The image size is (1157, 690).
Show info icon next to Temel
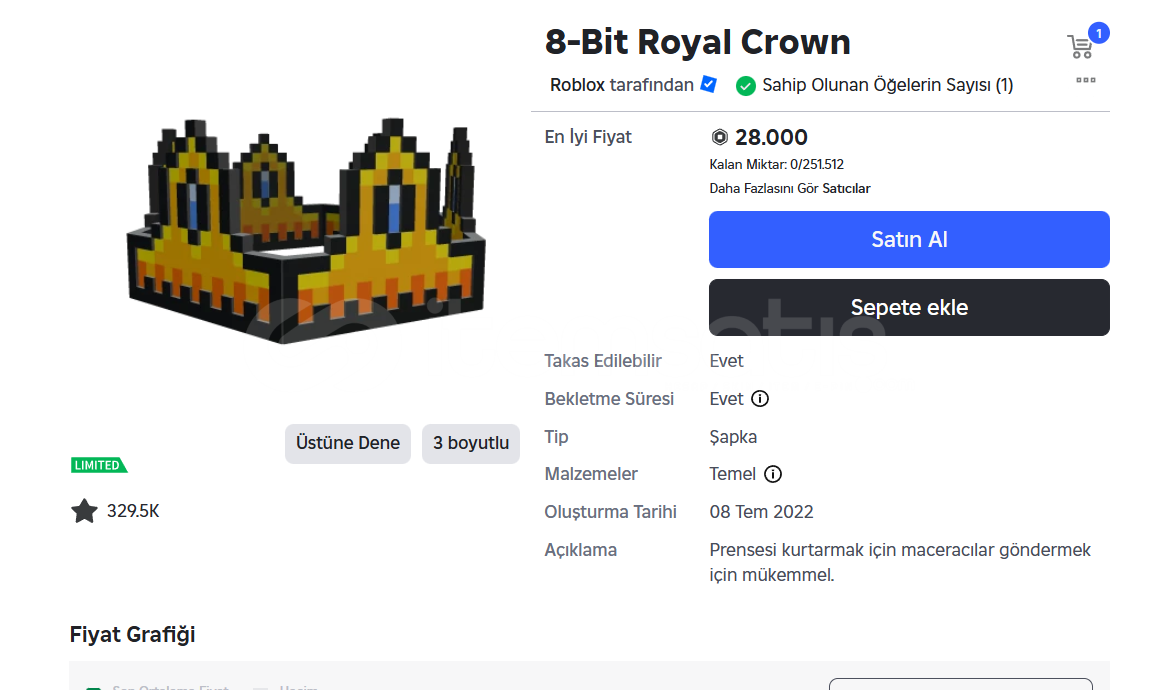773,474
